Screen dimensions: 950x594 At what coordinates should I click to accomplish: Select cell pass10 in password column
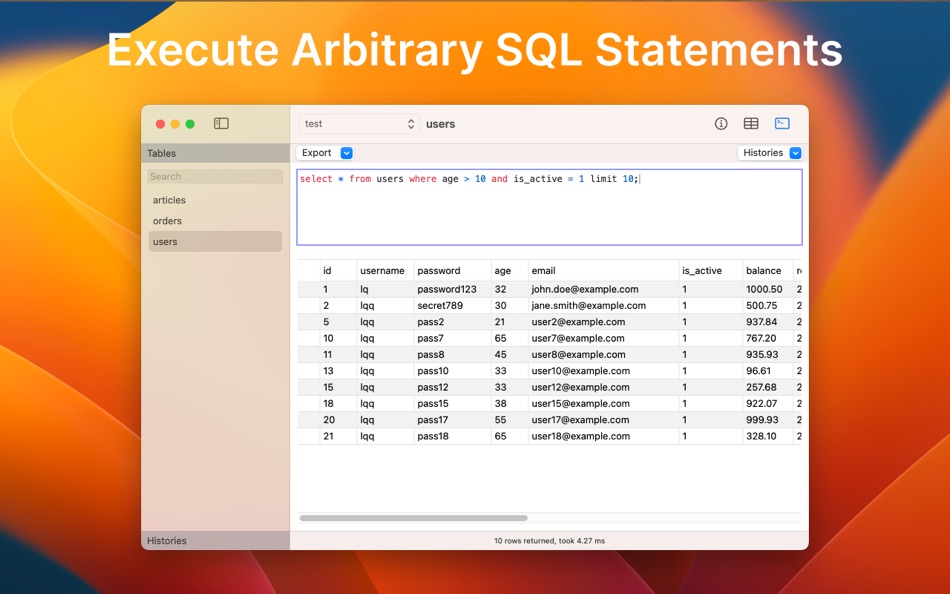433,371
